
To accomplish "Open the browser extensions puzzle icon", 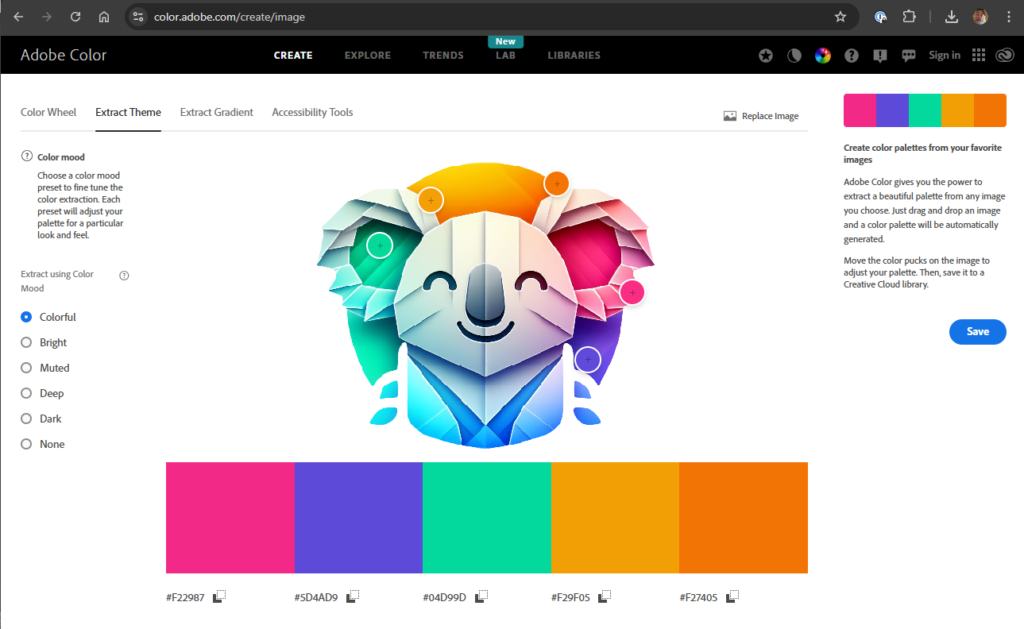I will [x=909, y=17].
